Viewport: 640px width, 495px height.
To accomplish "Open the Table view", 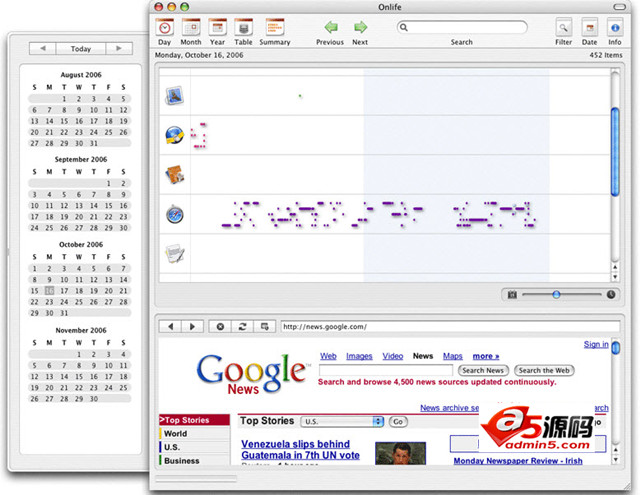I will pos(243,32).
